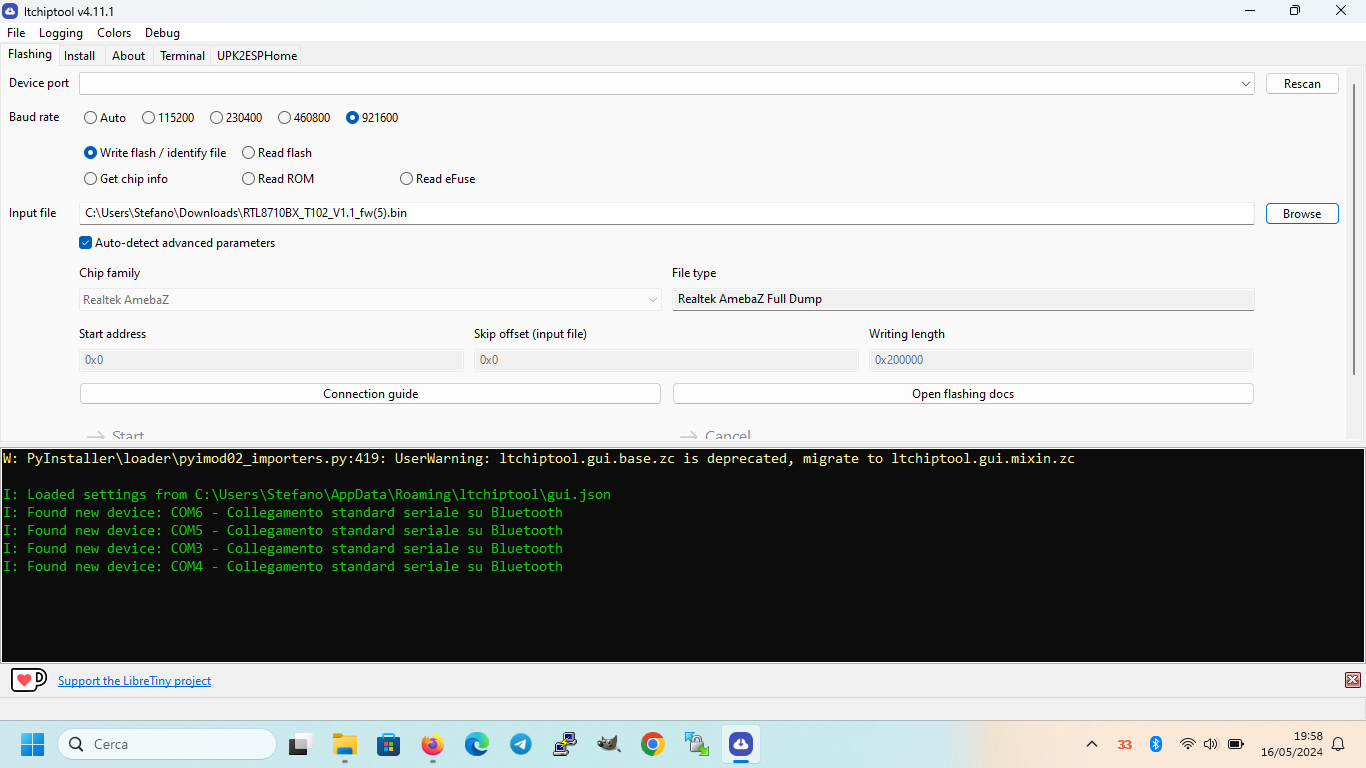Select 921600 baud rate
The height and width of the screenshot is (768, 1366).
click(372, 118)
